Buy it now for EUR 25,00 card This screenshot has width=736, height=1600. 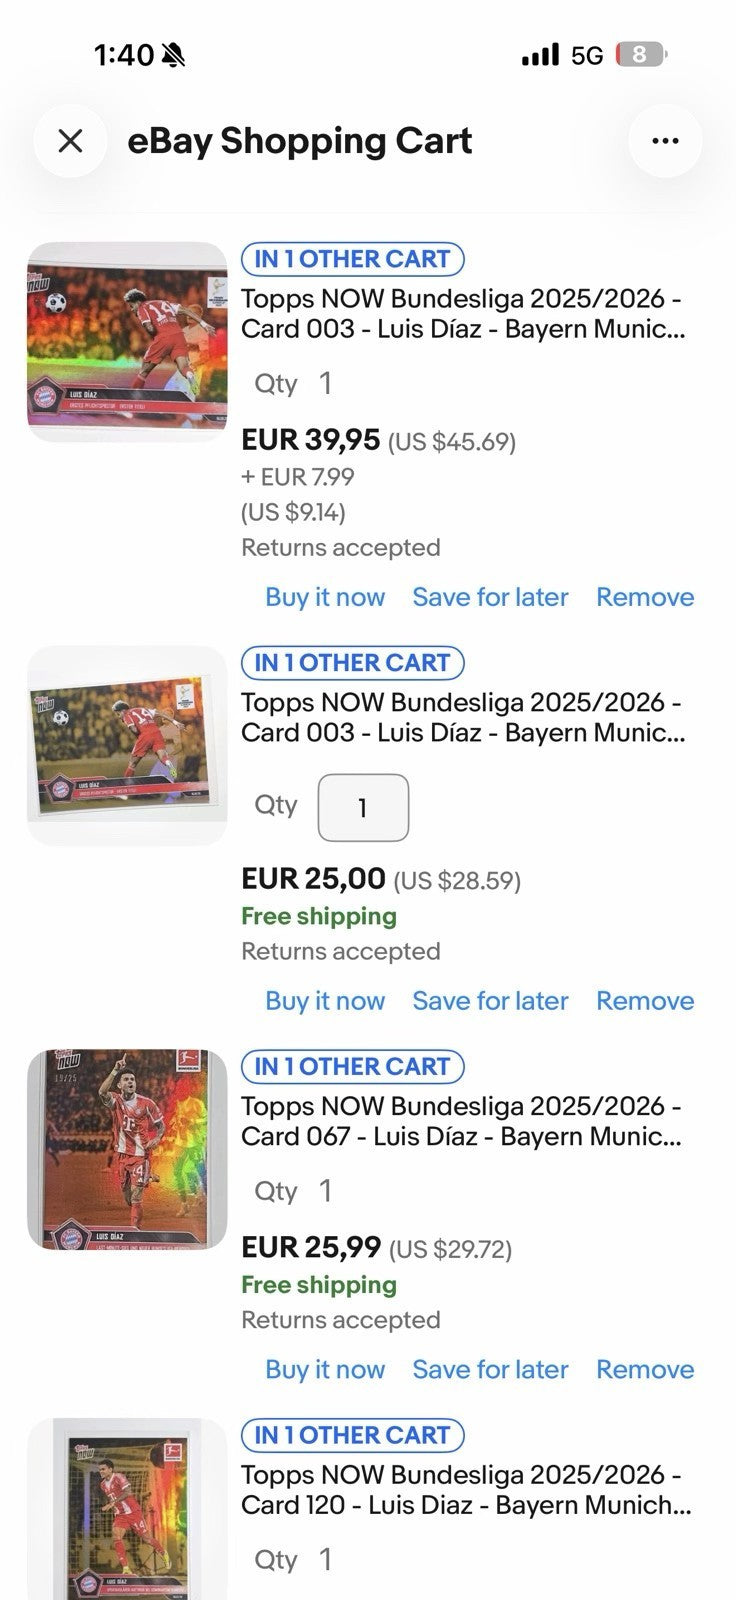point(325,1001)
